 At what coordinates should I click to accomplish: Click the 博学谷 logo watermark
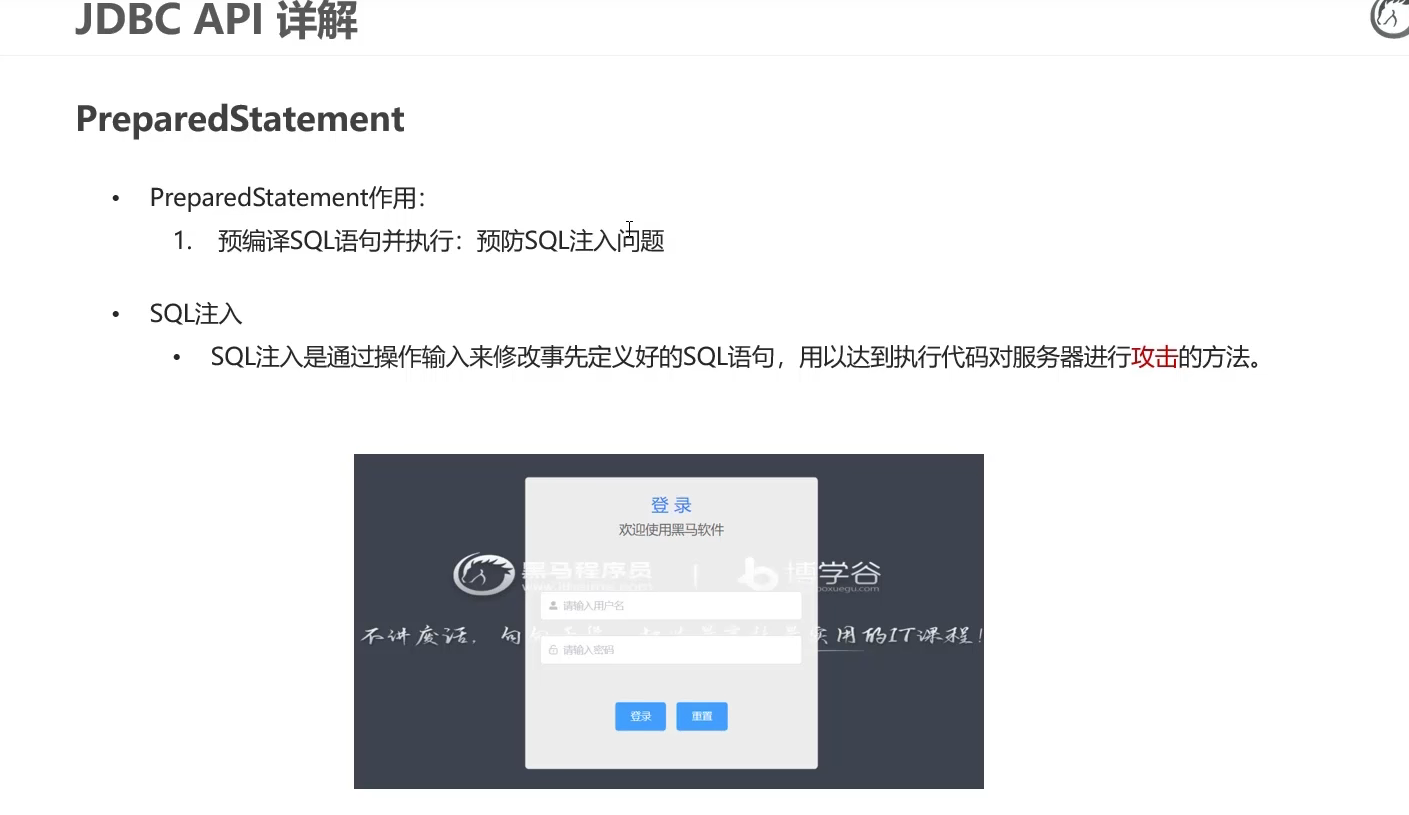click(x=809, y=573)
